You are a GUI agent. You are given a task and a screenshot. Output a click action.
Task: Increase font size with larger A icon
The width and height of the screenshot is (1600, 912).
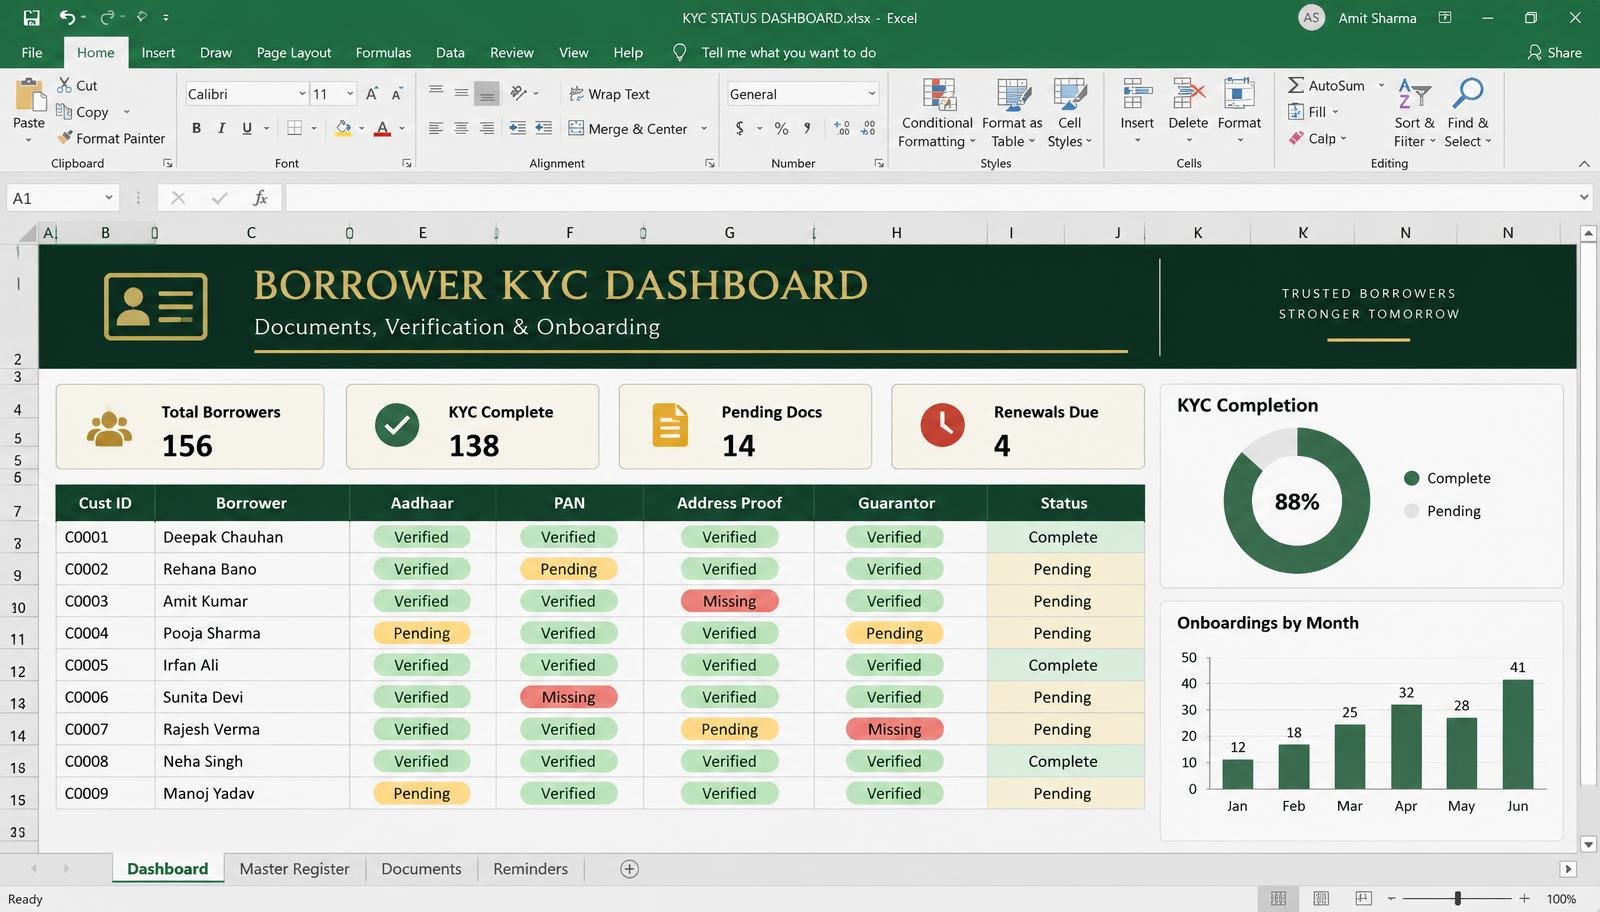coord(372,94)
